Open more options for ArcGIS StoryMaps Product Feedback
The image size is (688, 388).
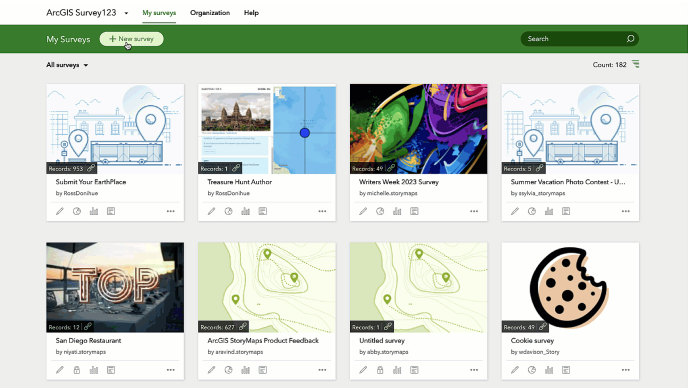point(322,370)
